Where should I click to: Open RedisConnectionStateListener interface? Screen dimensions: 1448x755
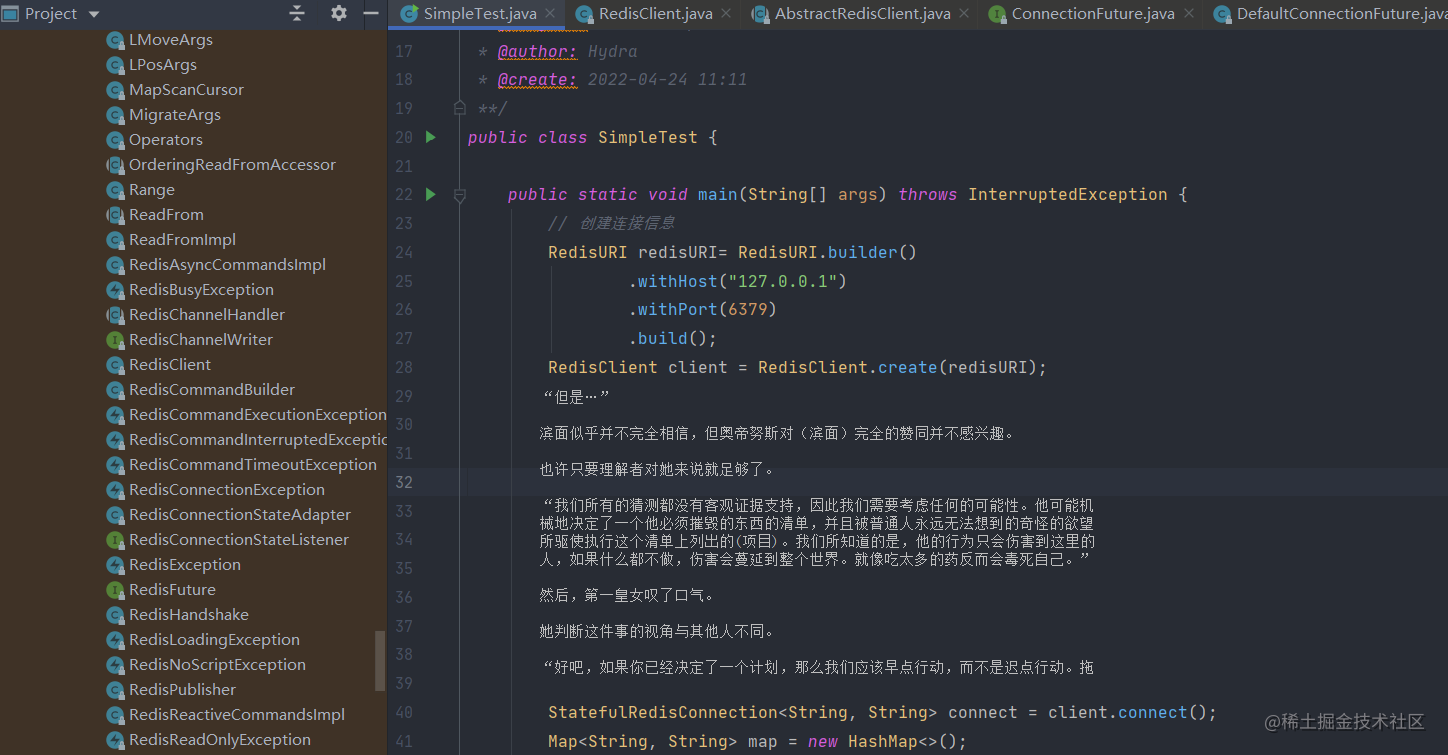(239, 540)
